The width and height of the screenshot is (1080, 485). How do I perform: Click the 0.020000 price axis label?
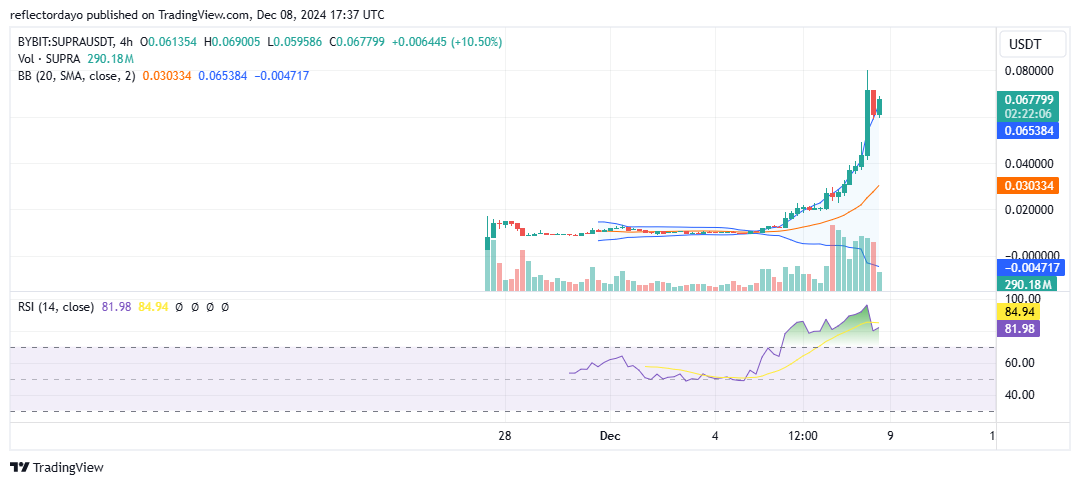pos(1029,209)
